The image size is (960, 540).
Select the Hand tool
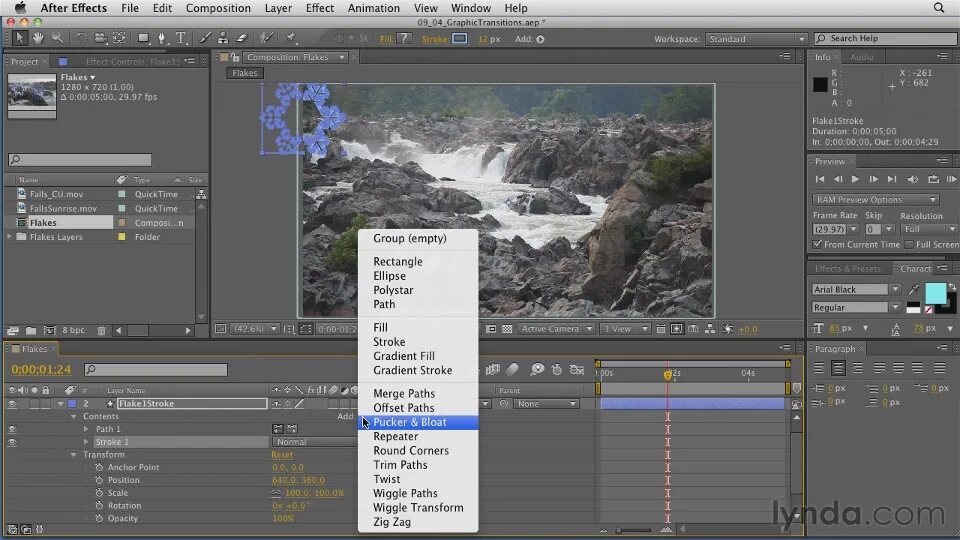(38, 38)
